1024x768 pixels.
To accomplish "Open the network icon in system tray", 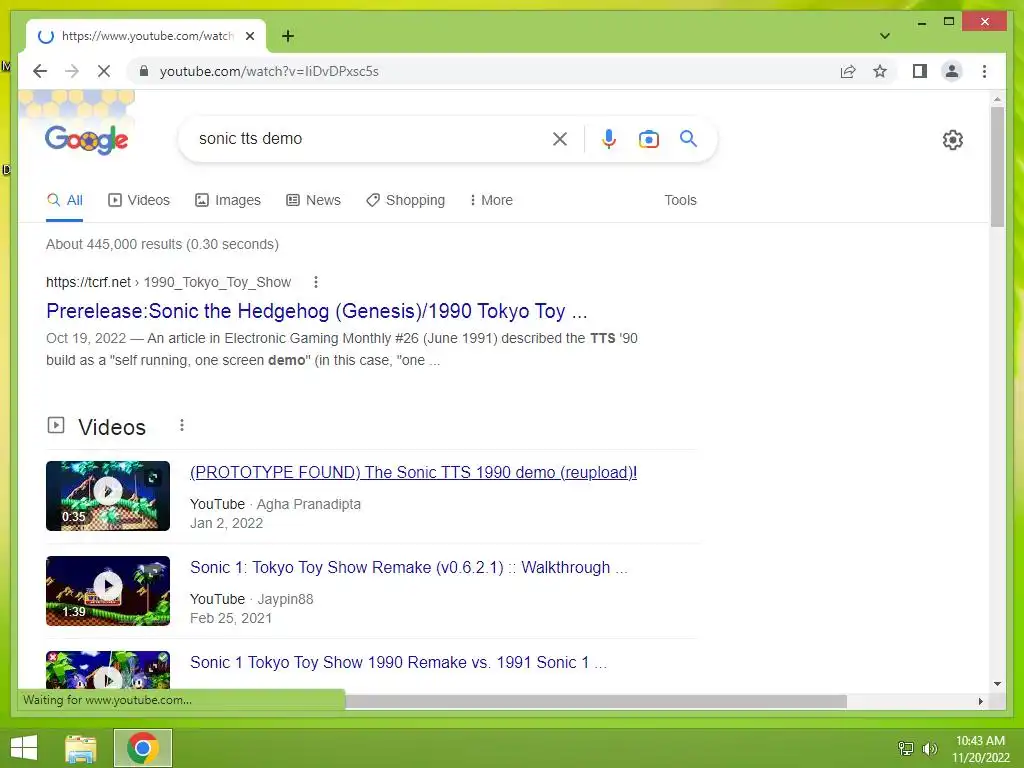I will 906,748.
